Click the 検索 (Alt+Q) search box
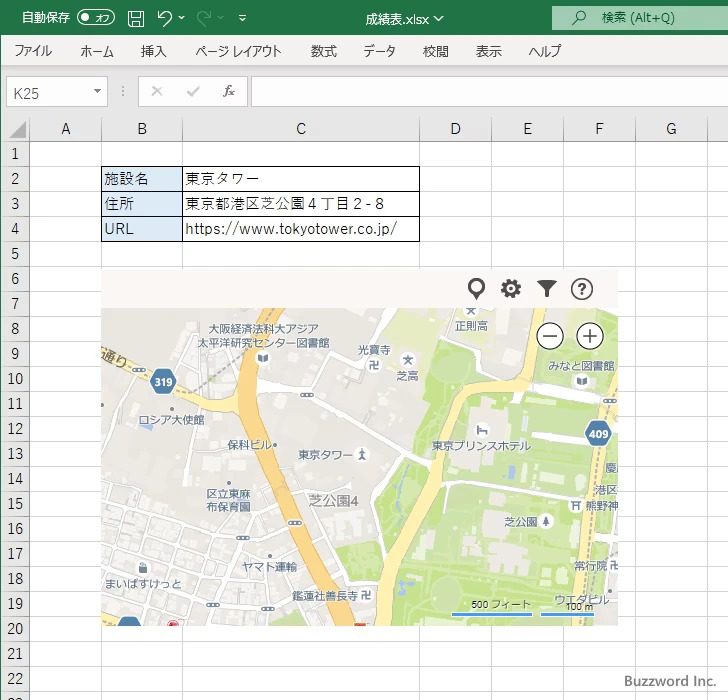Viewport: 728px width, 700px height. click(x=640, y=18)
